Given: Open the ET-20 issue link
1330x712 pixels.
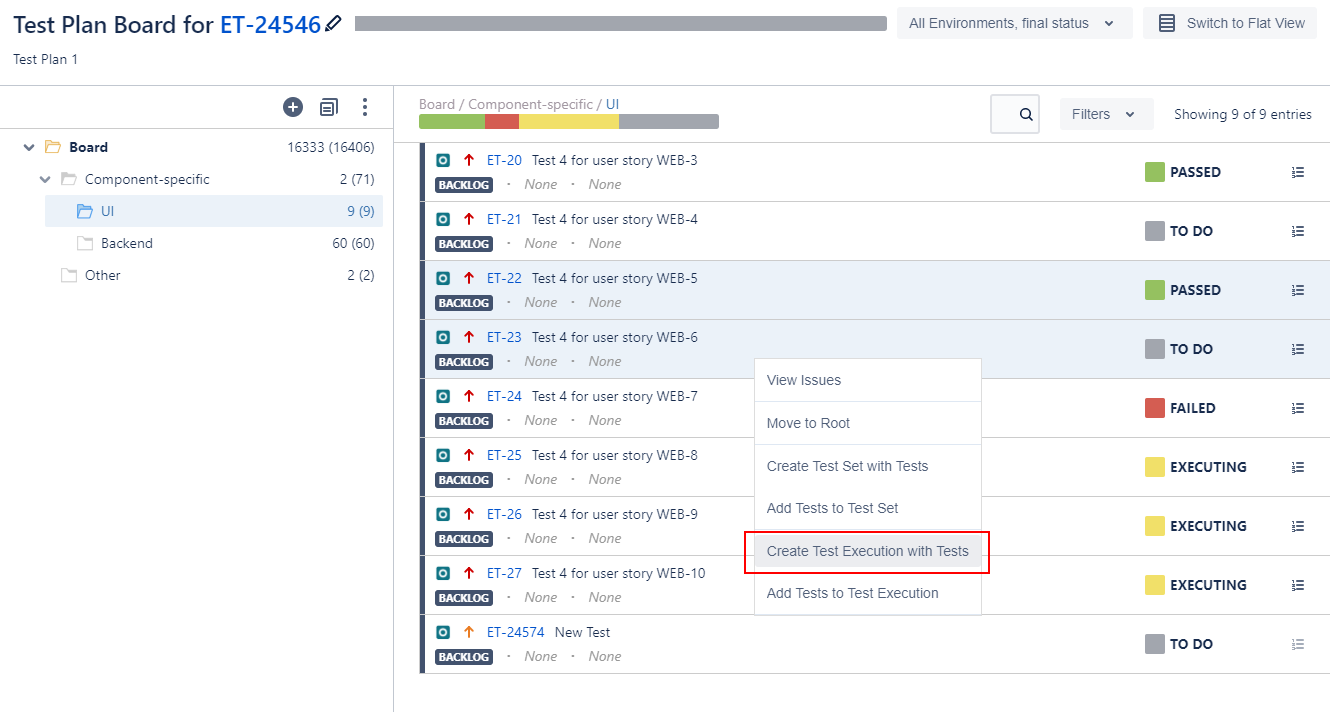Looking at the screenshot, I should pos(504,160).
